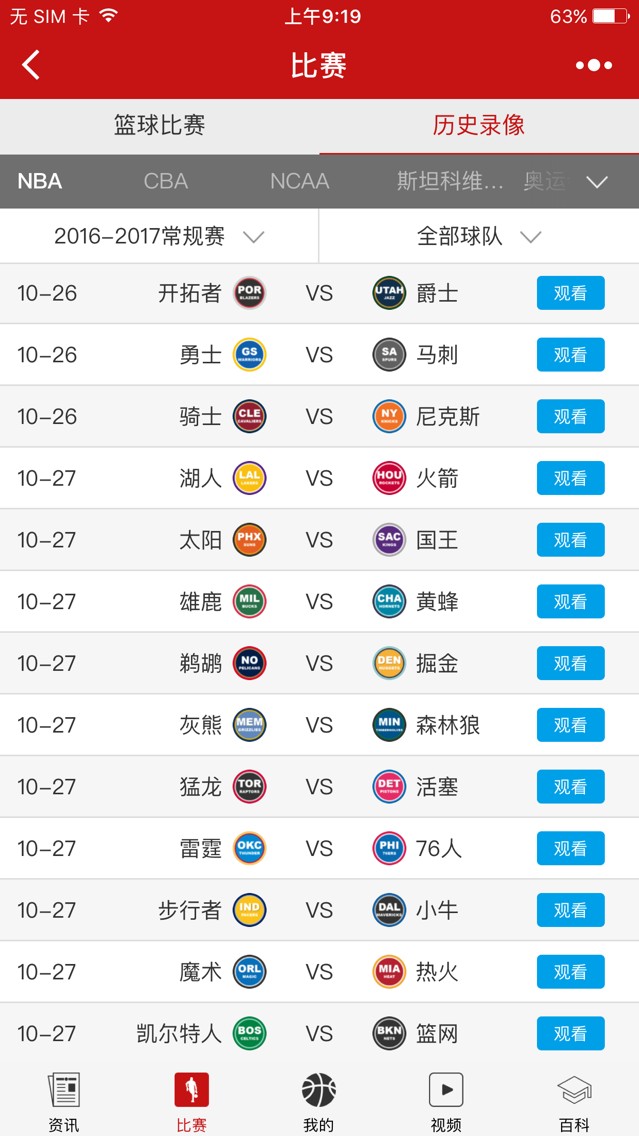Image resolution: width=639 pixels, height=1136 pixels.
Task: Select the NCAA league tab
Action: pos(300,181)
